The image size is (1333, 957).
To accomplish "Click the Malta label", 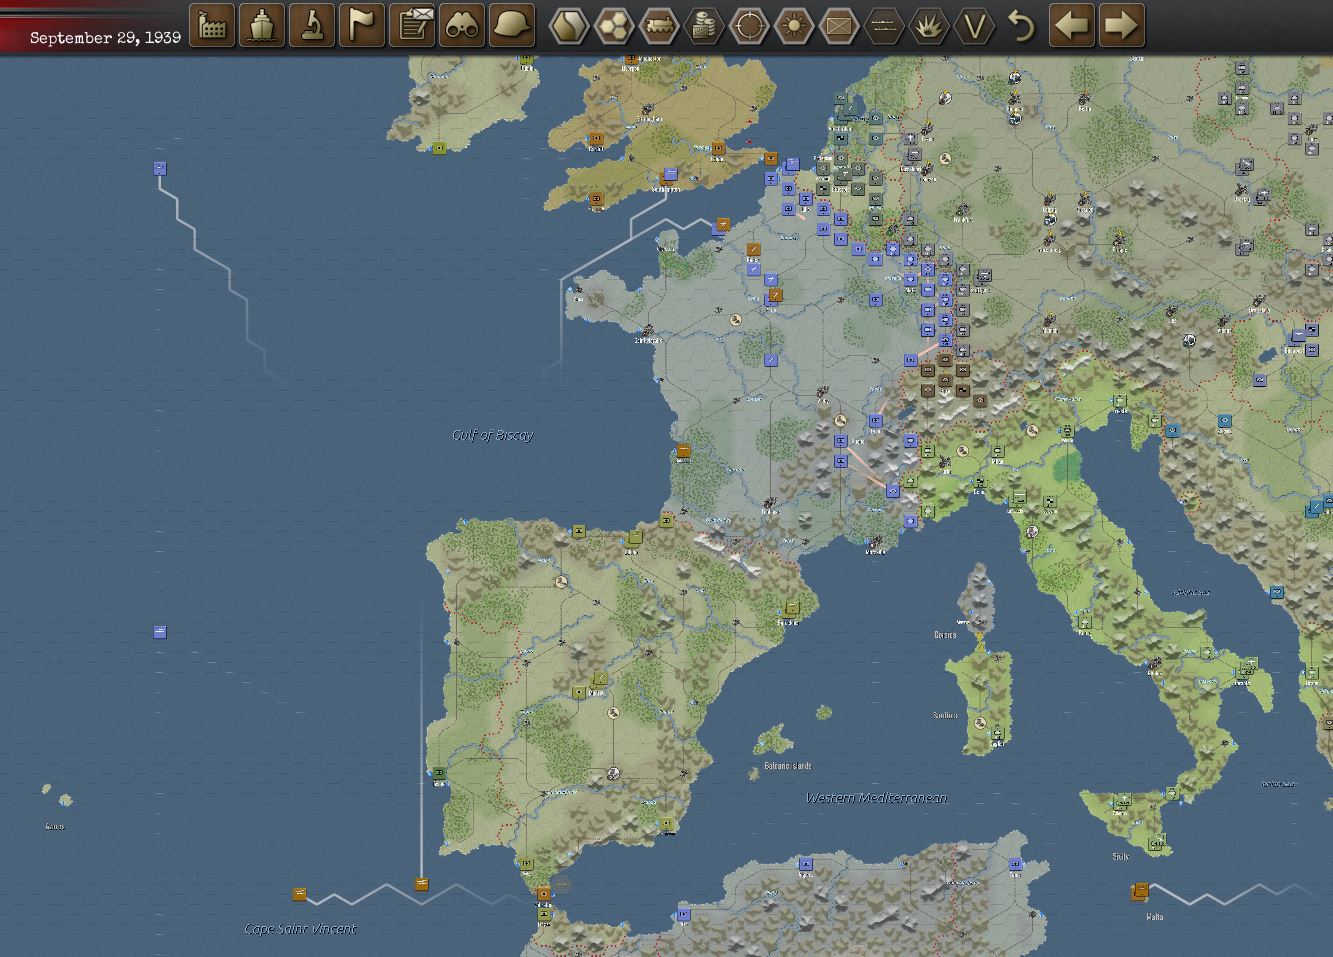I will click(x=1155, y=916).
